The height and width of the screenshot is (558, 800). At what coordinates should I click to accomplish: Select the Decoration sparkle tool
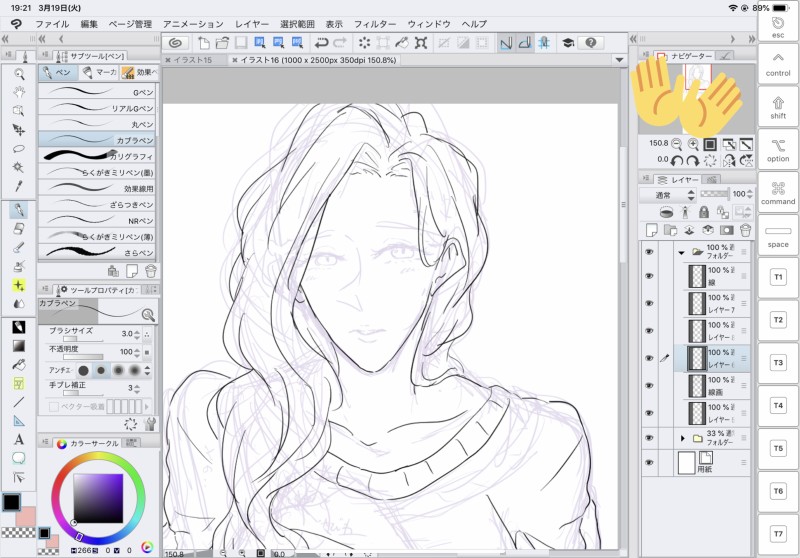[19, 285]
